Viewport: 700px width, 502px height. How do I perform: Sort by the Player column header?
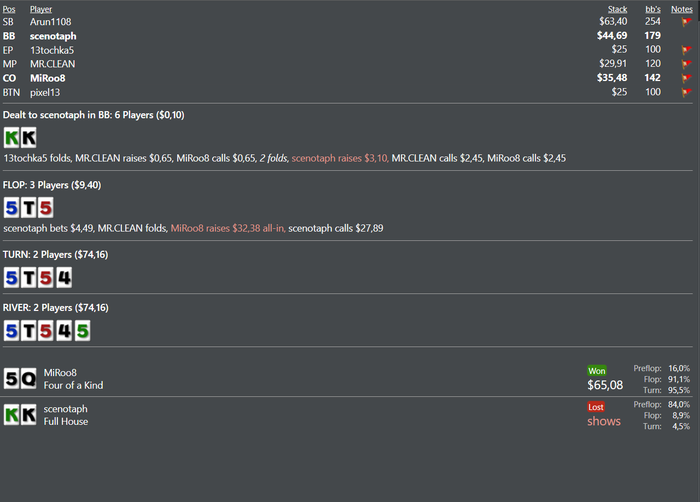41,9
